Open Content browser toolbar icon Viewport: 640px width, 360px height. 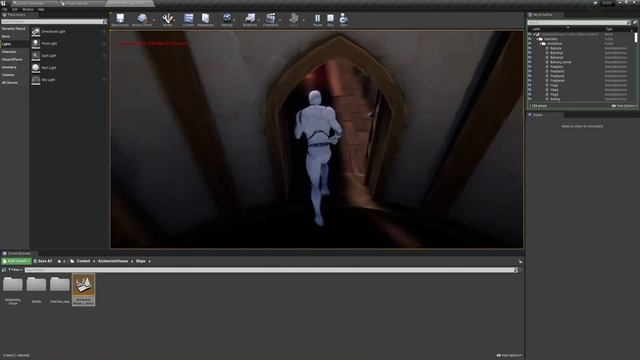point(188,19)
